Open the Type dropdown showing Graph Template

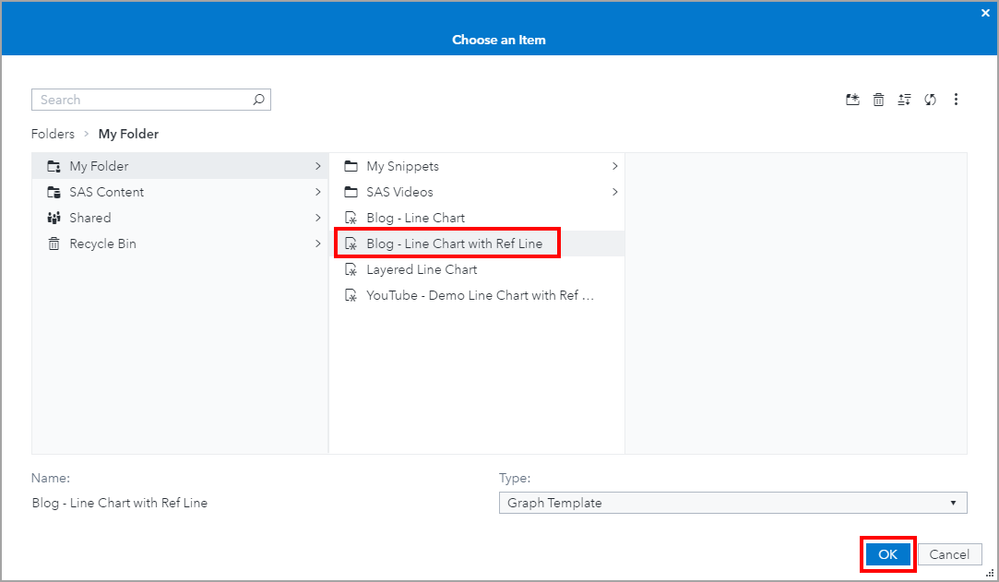pyautogui.click(x=732, y=503)
